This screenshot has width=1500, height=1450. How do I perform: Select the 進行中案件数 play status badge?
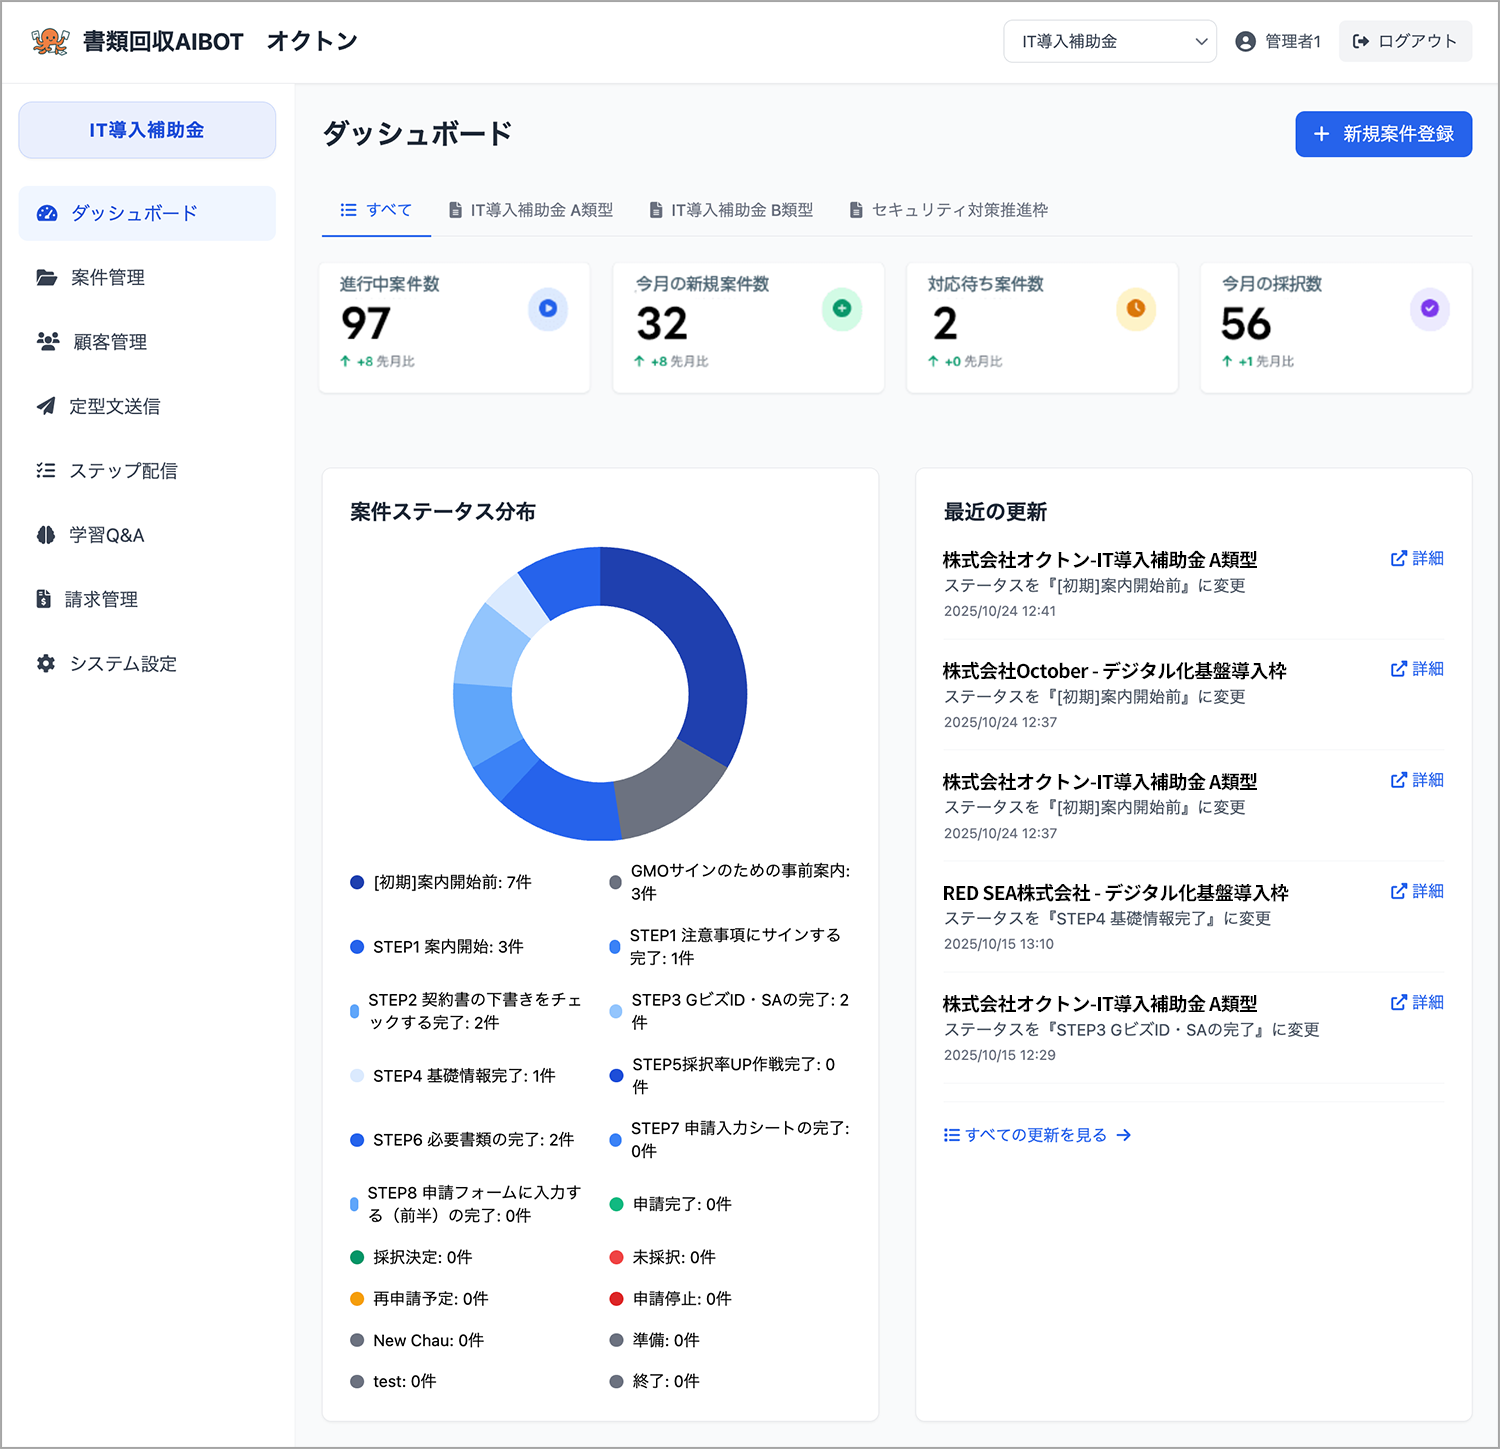(x=547, y=310)
